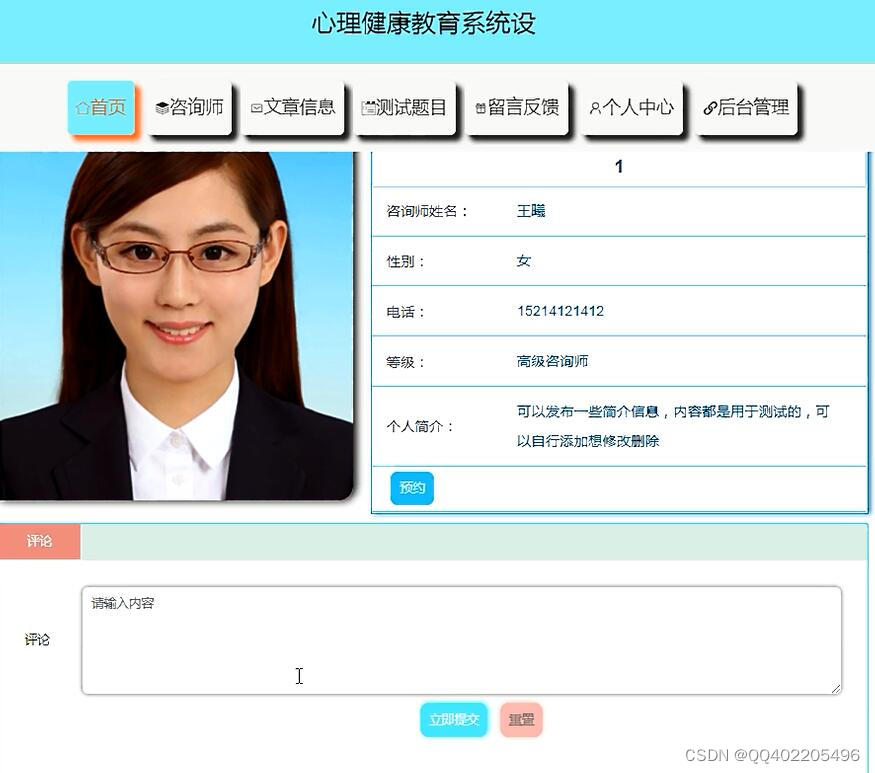Image resolution: width=875 pixels, height=773 pixels.
Task: Click the counselor portrait photo
Action: click(x=176, y=326)
